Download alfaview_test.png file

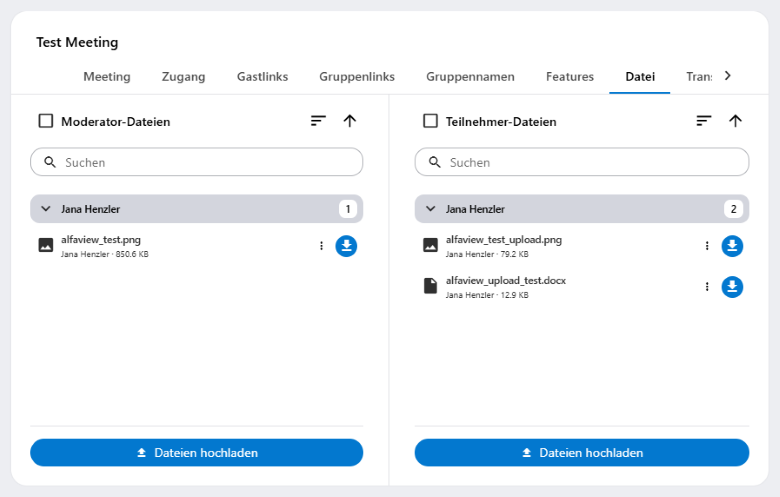346,246
